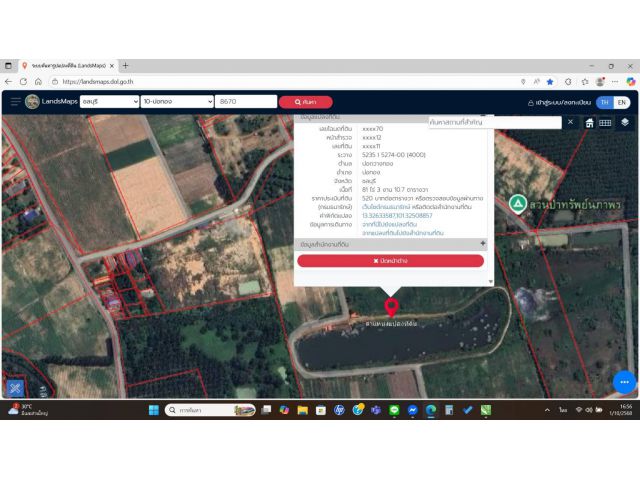Open the Copilot icon in browser toolbar
Viewport: 640px width, 480px height.
(x=631, y=82)
